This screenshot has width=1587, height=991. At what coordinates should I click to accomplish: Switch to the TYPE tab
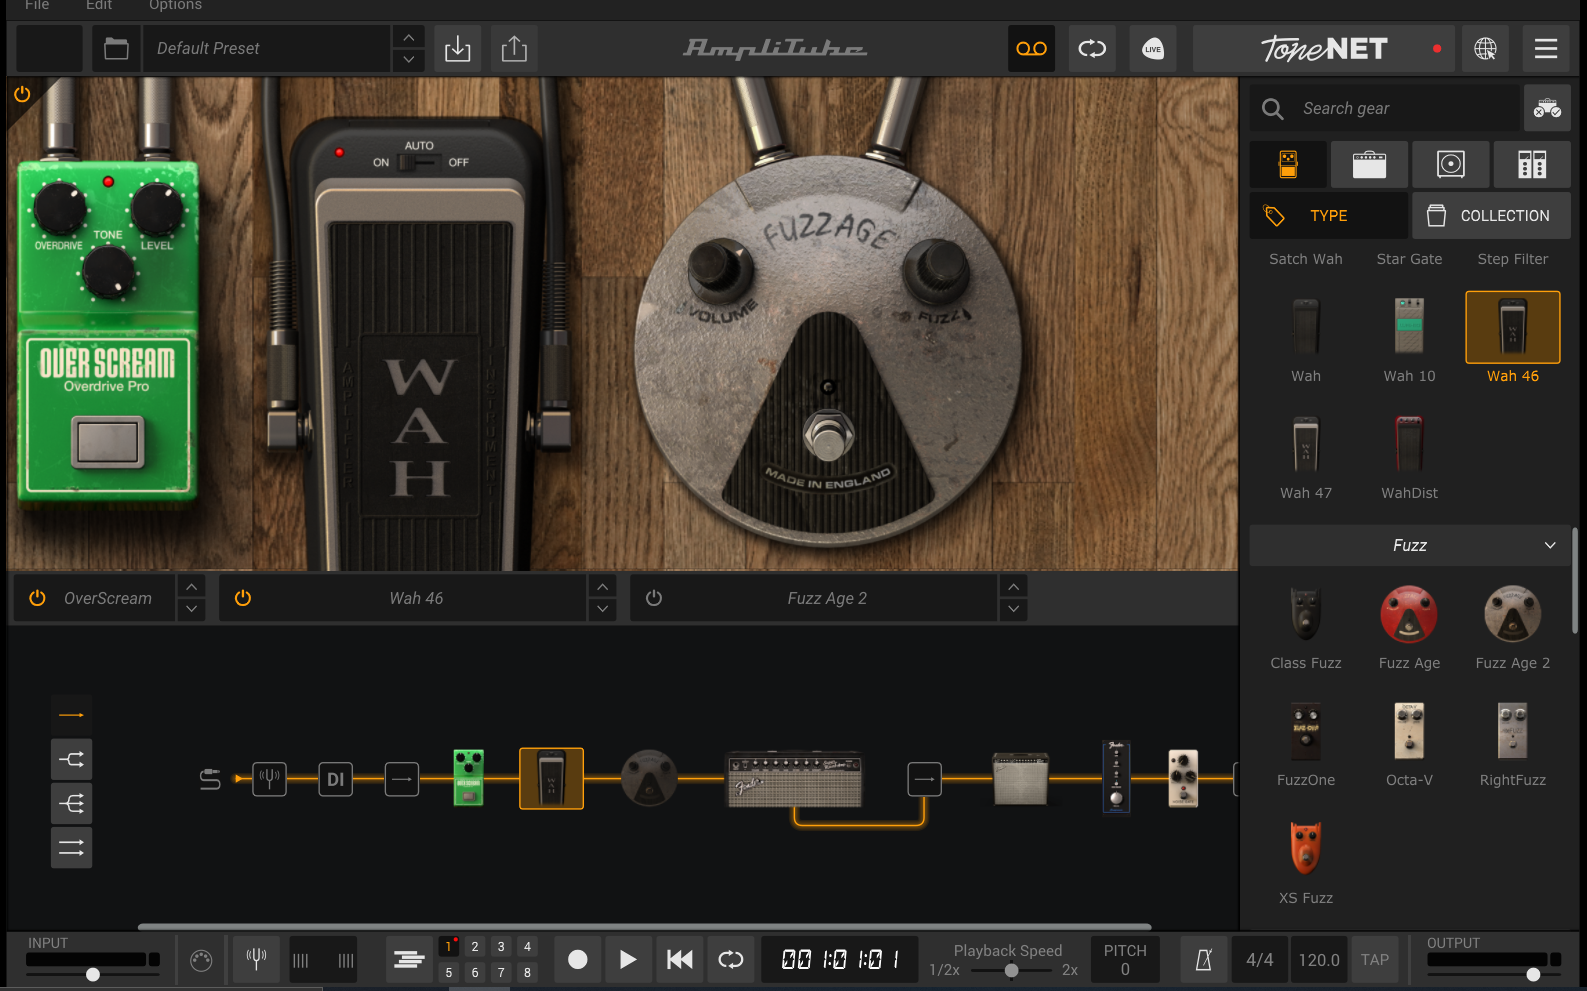1329,215
